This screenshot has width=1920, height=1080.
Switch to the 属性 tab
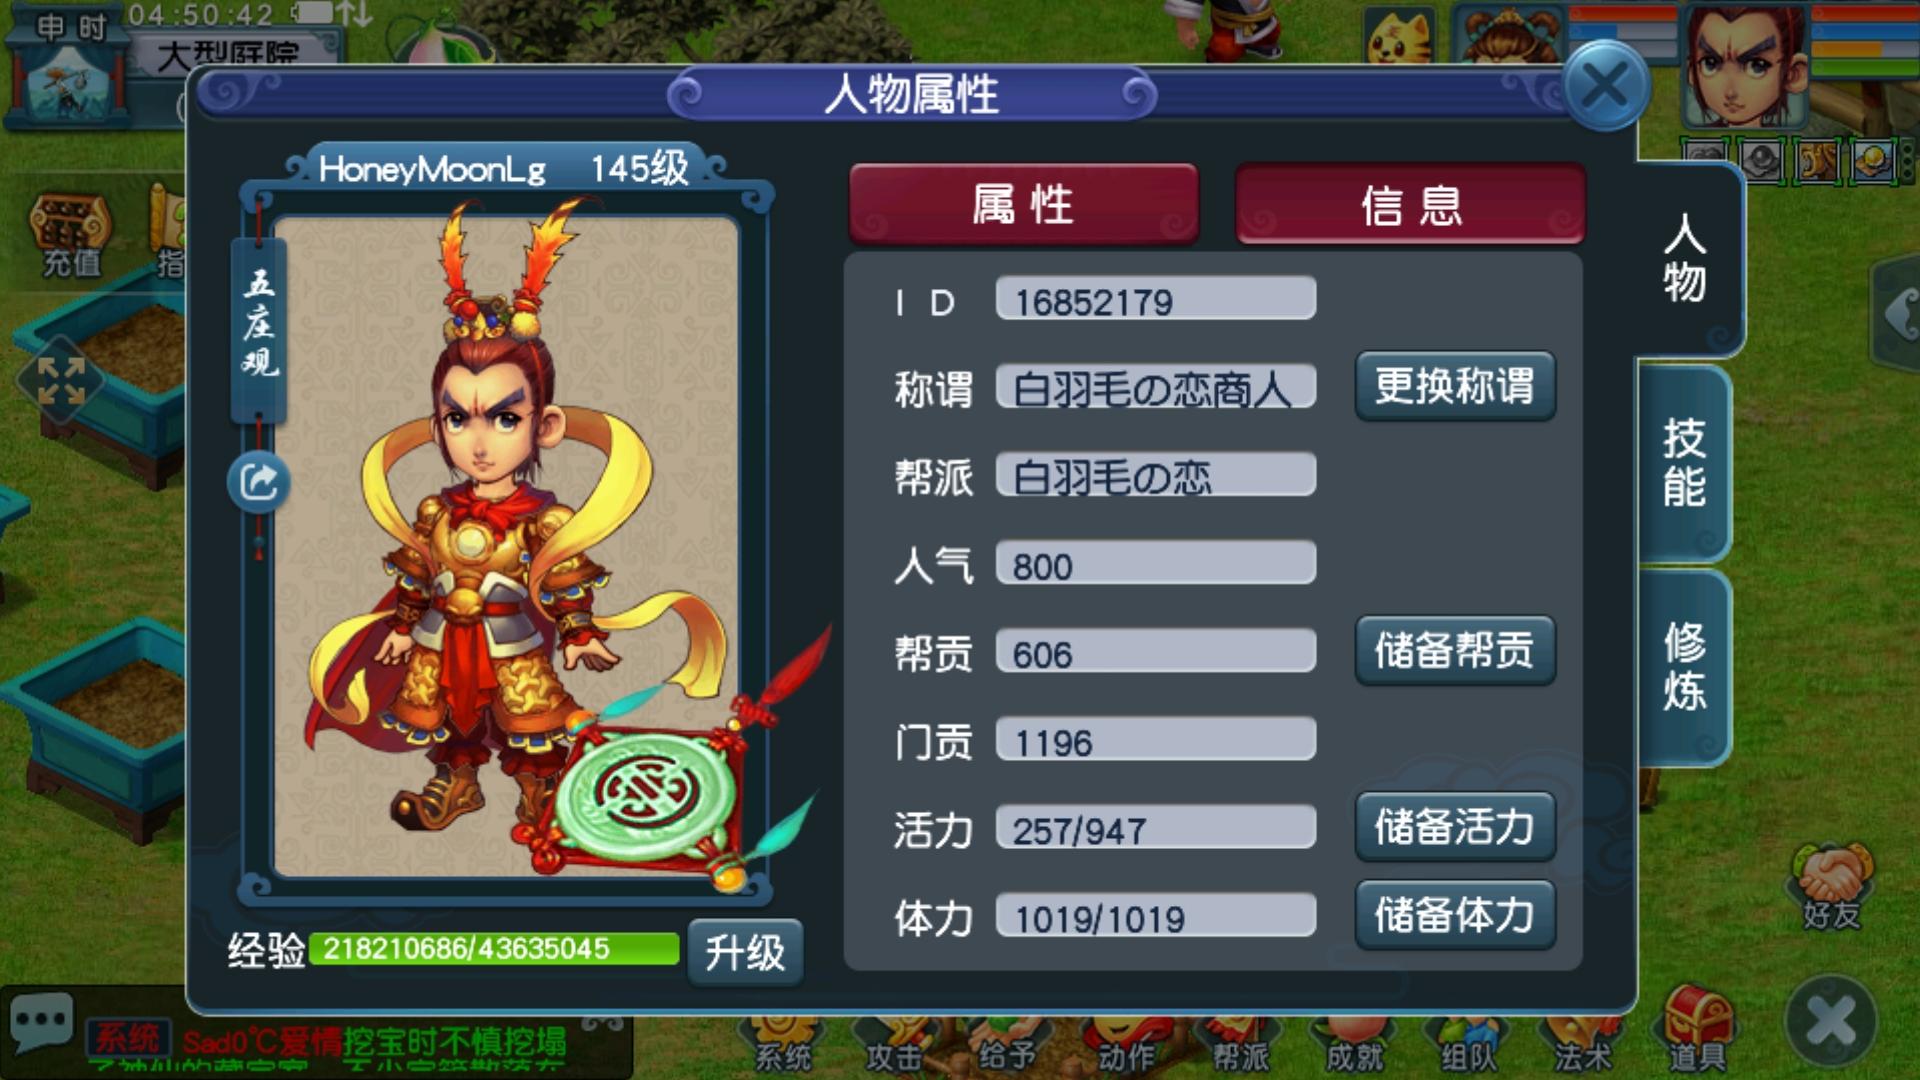pos(1023,205)
